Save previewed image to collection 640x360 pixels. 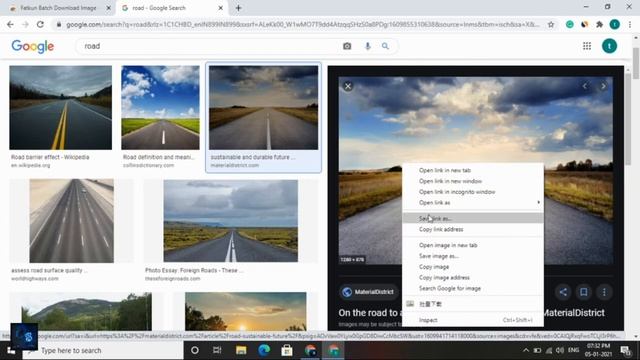(584, 292)
